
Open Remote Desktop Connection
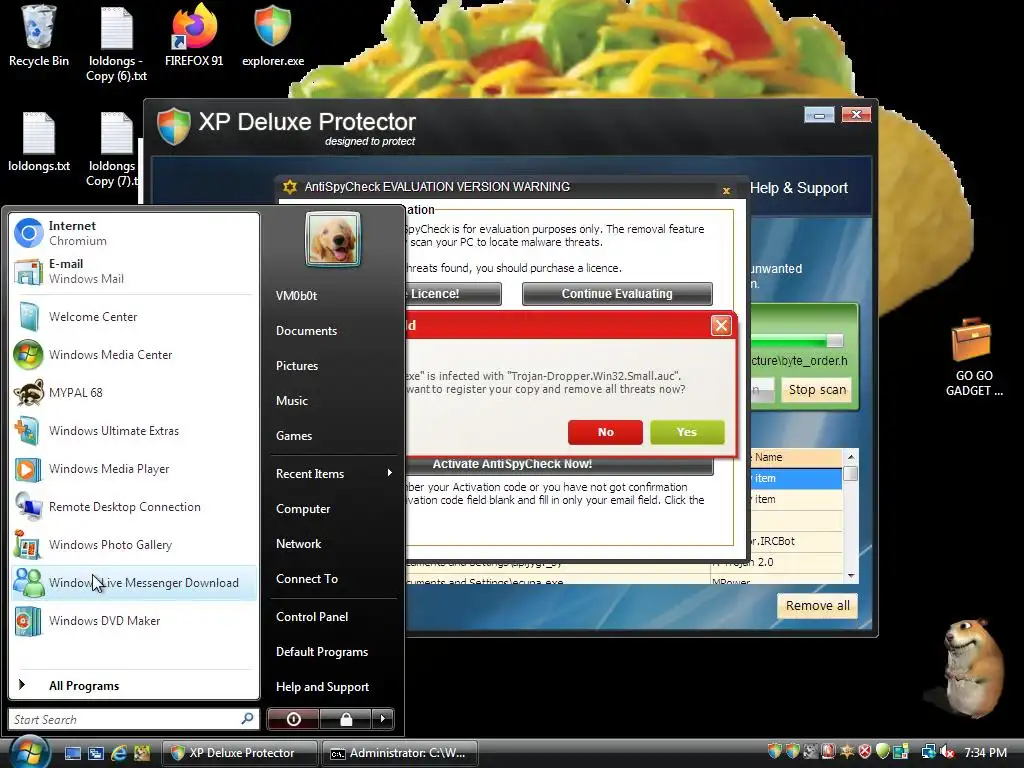click(134, 507)
